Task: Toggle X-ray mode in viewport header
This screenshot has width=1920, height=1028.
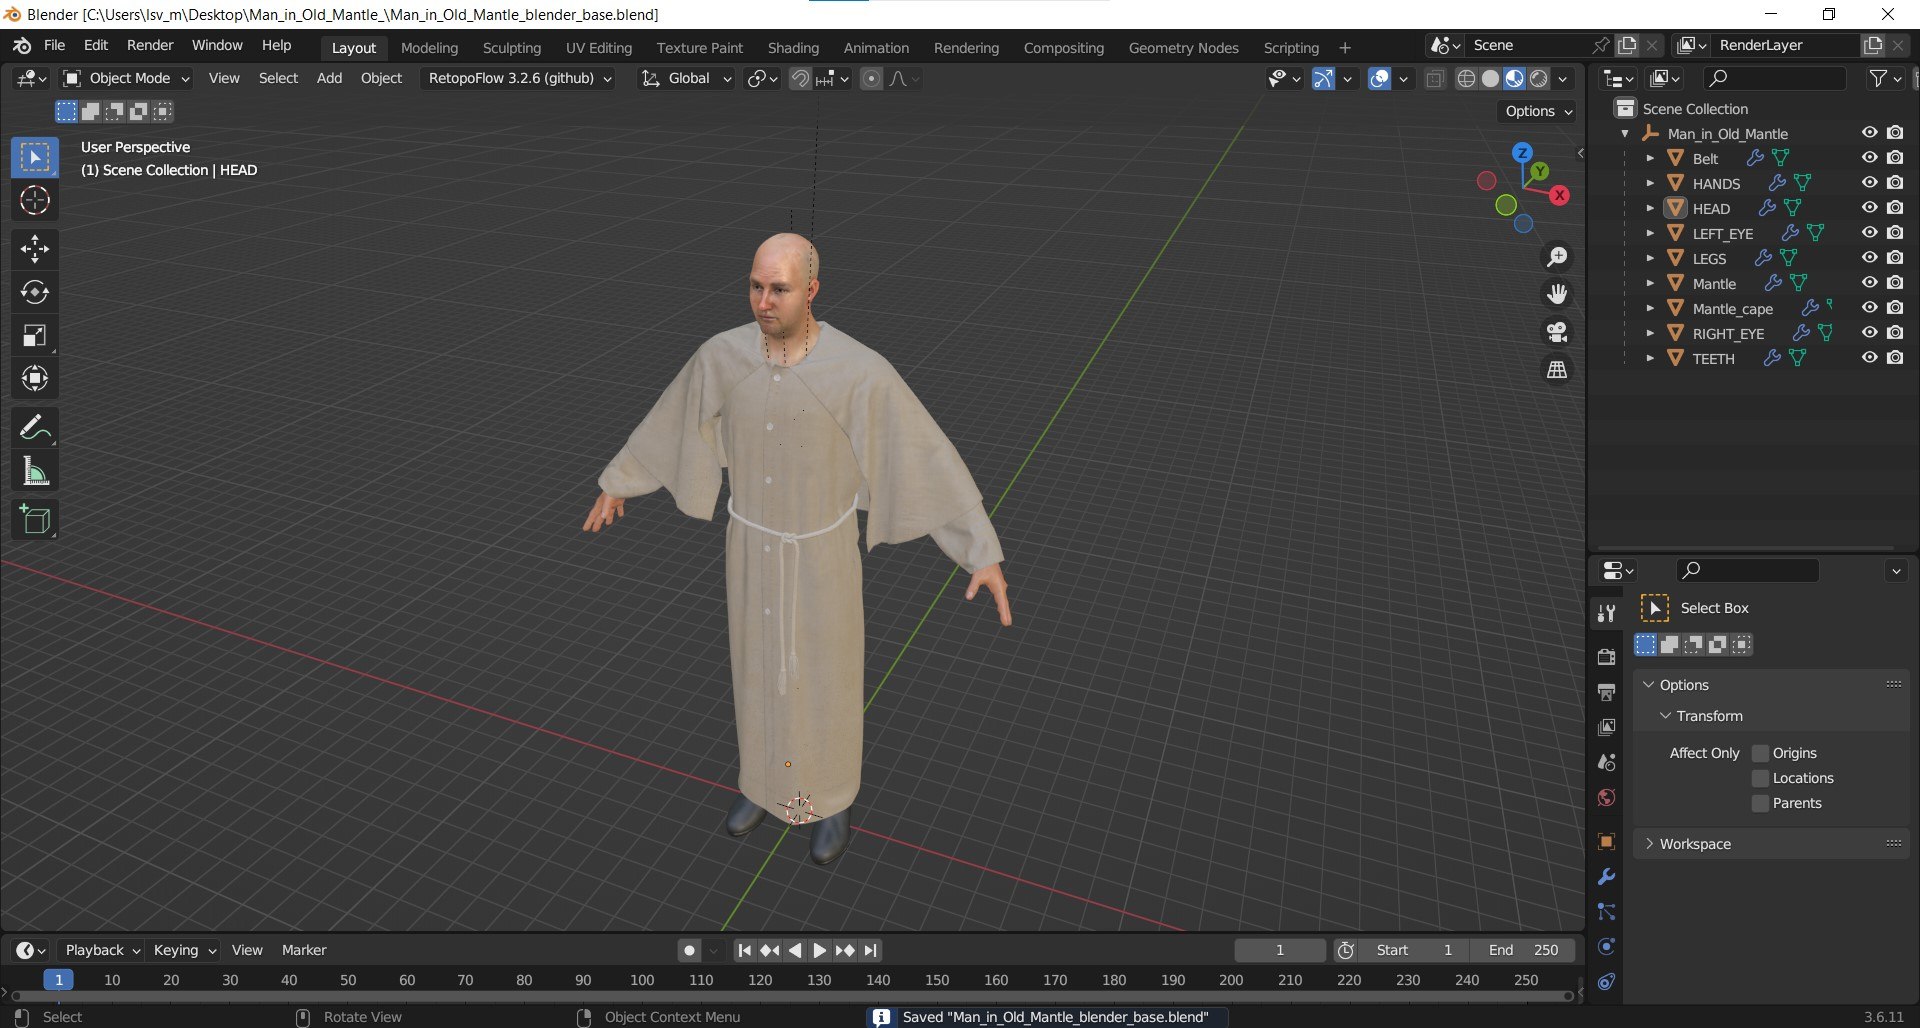Action: (x=1435, y=79)
